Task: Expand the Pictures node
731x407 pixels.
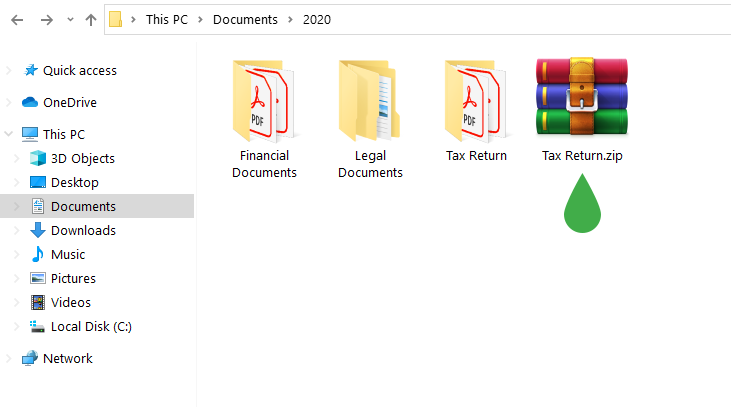Action: point(16,278)
